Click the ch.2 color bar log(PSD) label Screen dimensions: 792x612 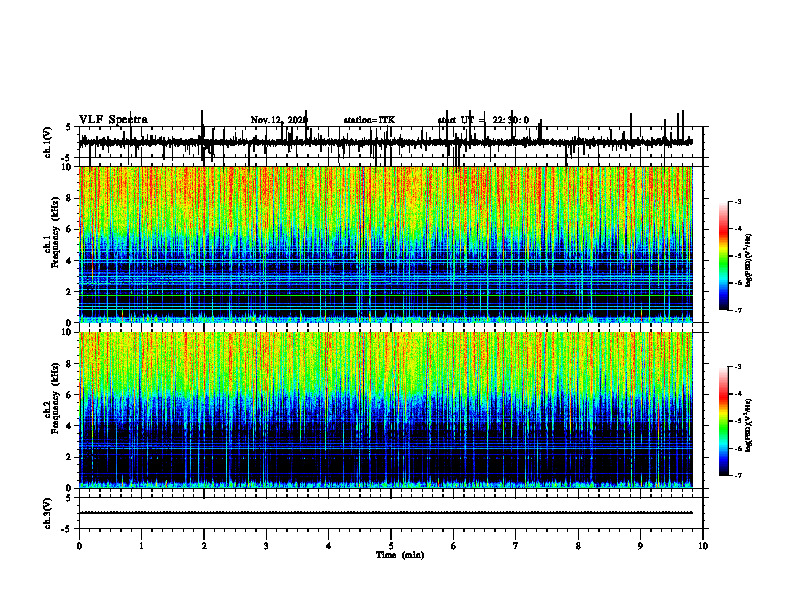[749, 425]
